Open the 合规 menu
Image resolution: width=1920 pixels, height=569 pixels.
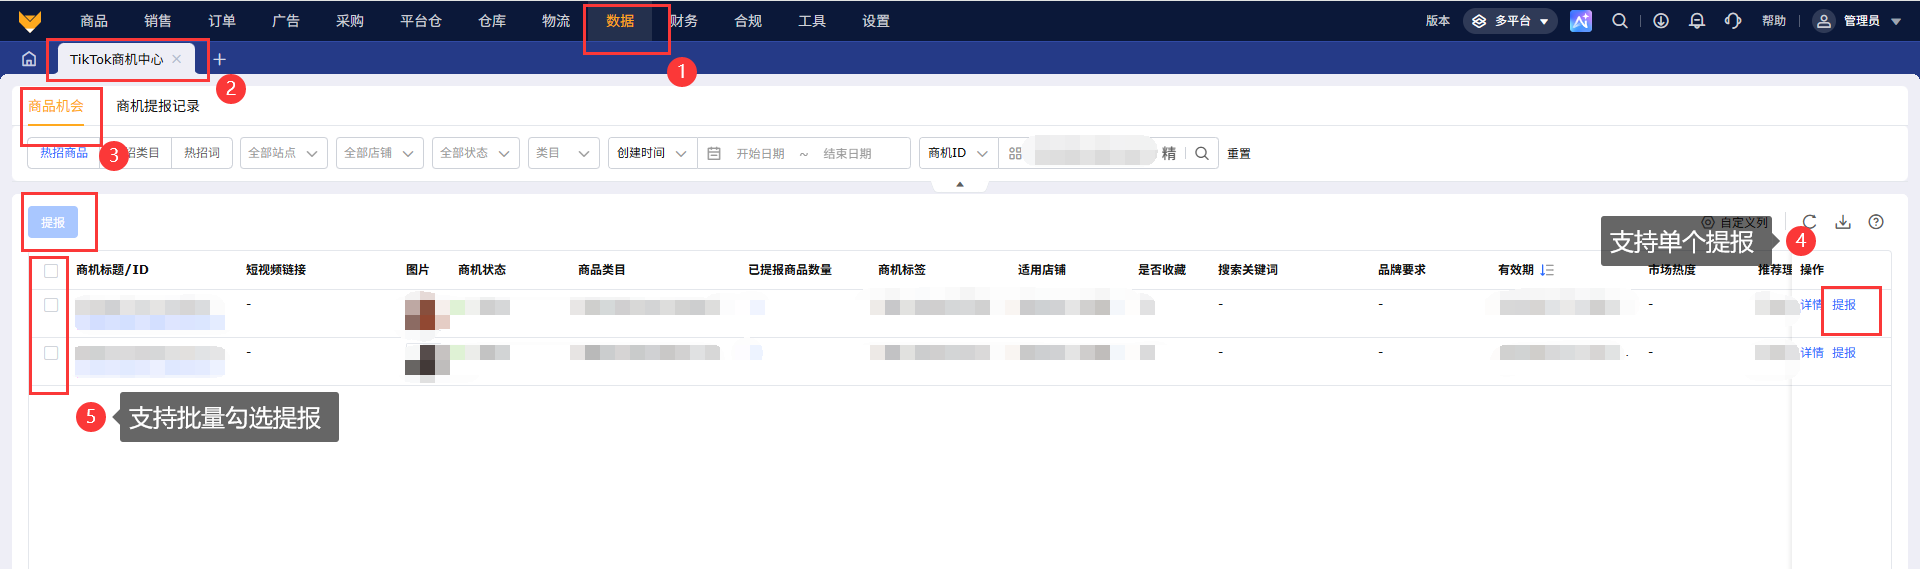coord(748,21)
